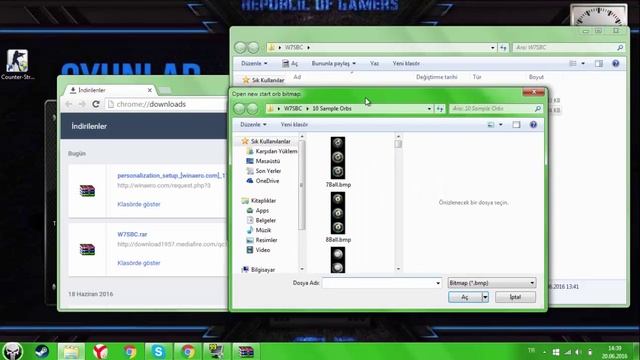
Task: Launch Steam from the taskbar
Action: (x=42, y=351)
